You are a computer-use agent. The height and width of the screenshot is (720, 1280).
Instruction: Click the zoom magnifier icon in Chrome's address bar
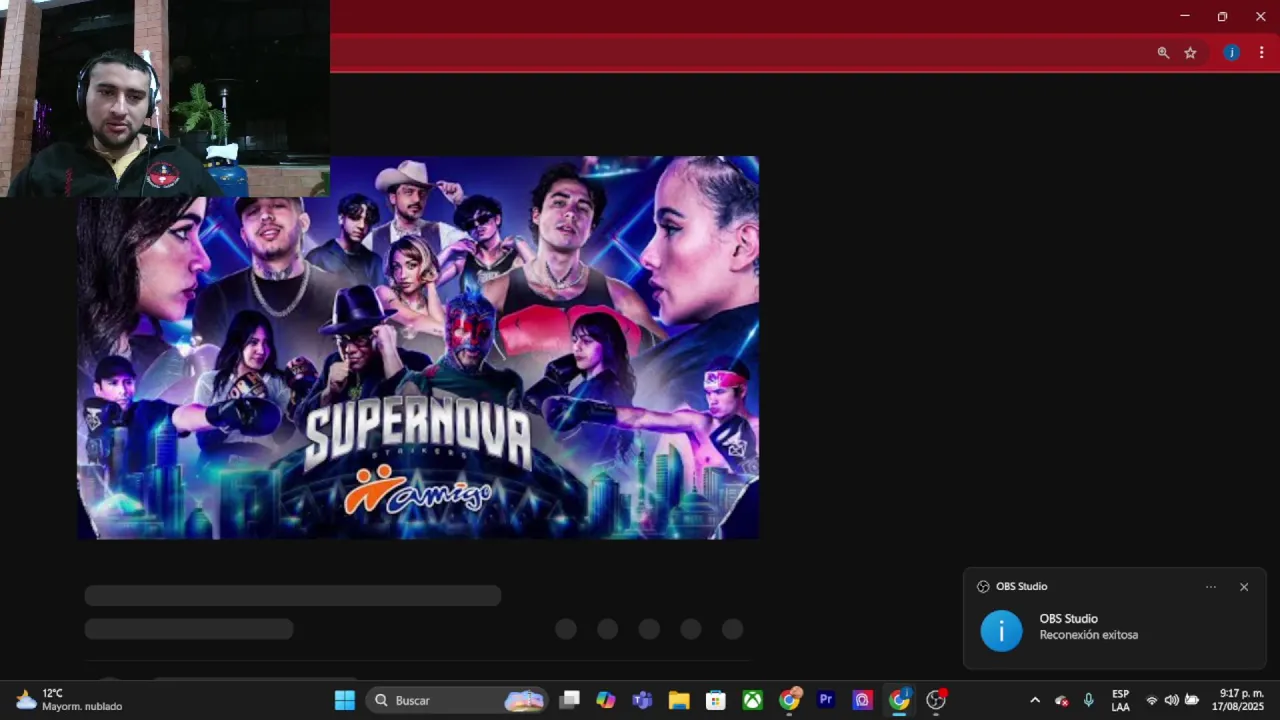pyautogui.click(x=1163, y=53)
